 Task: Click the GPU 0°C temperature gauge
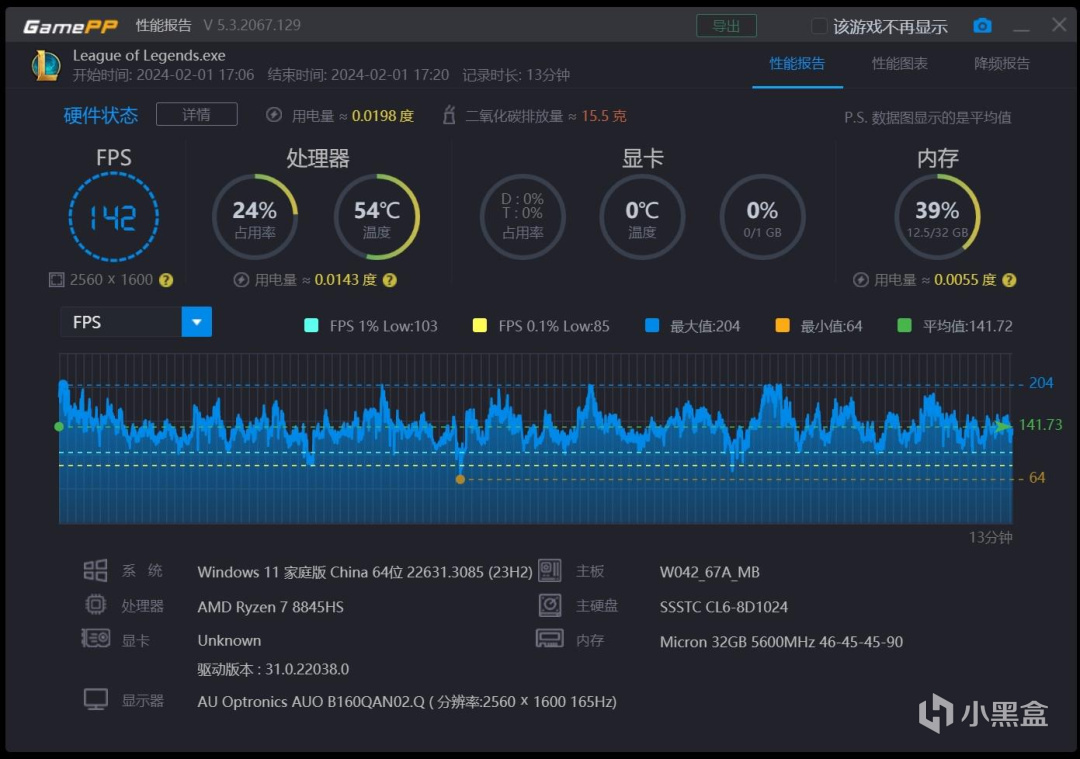(642, 217)
